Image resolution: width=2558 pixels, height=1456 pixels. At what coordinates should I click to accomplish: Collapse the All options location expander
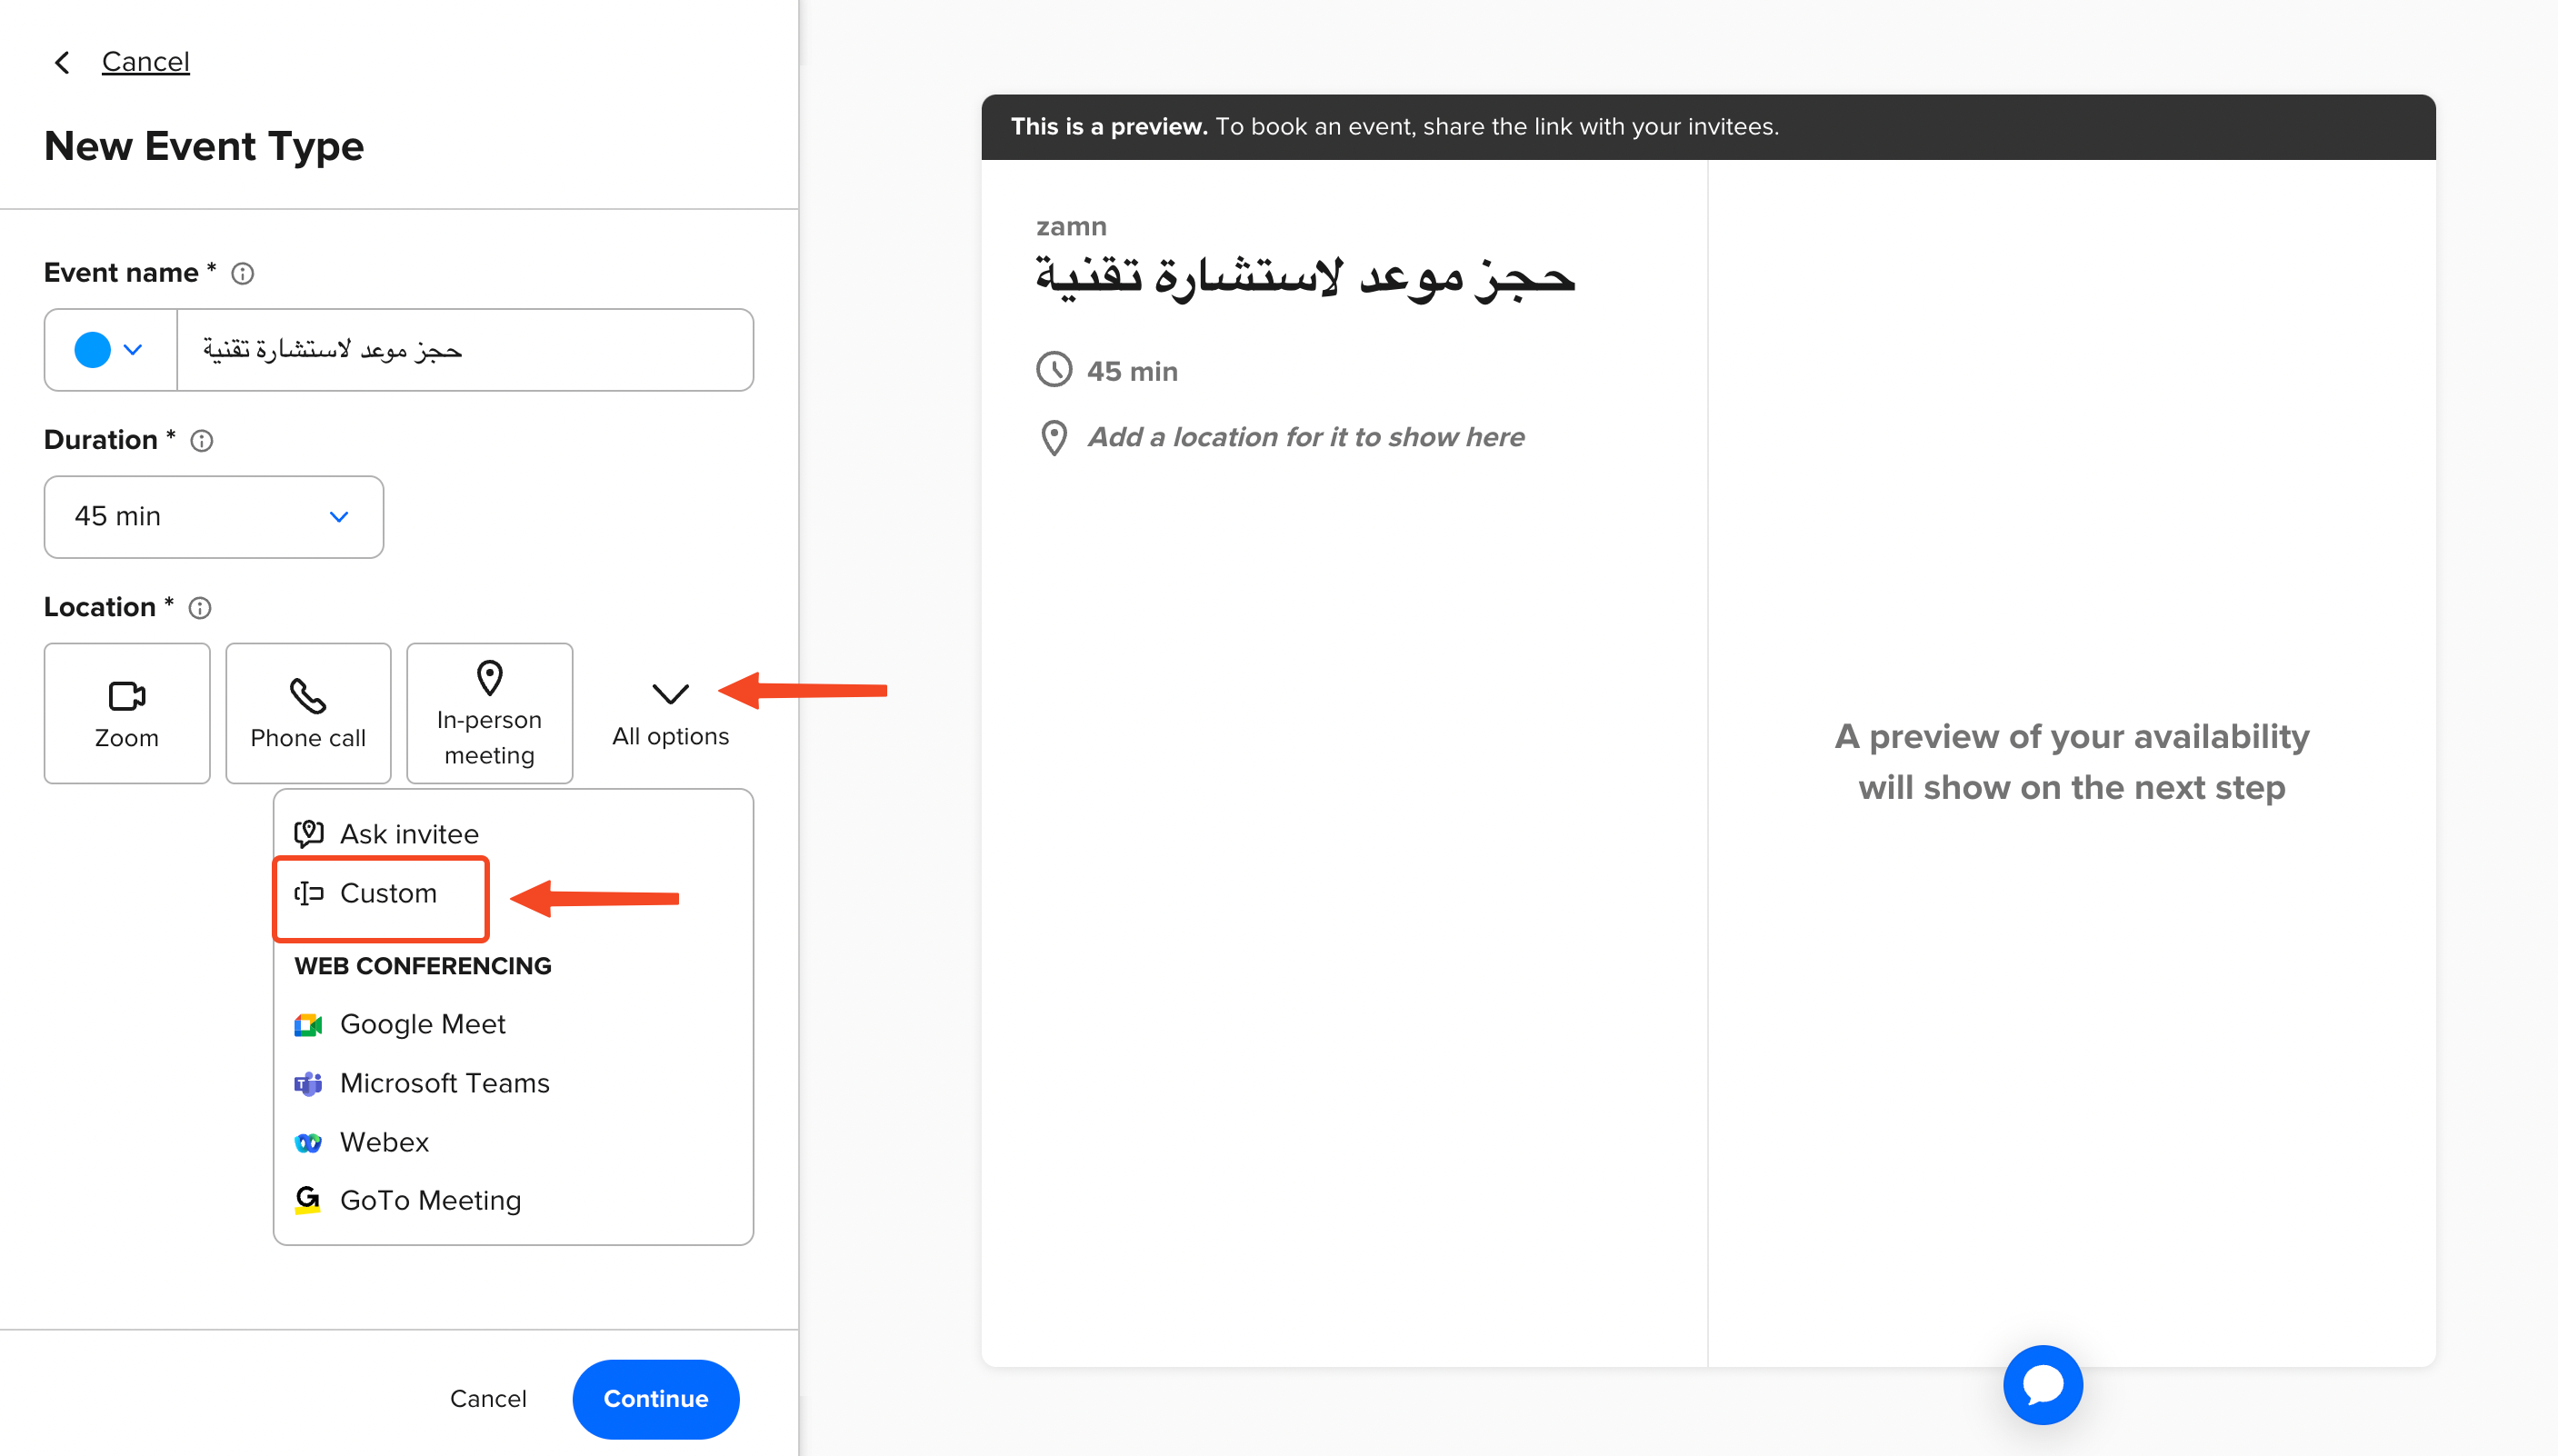tap(670, 714)
